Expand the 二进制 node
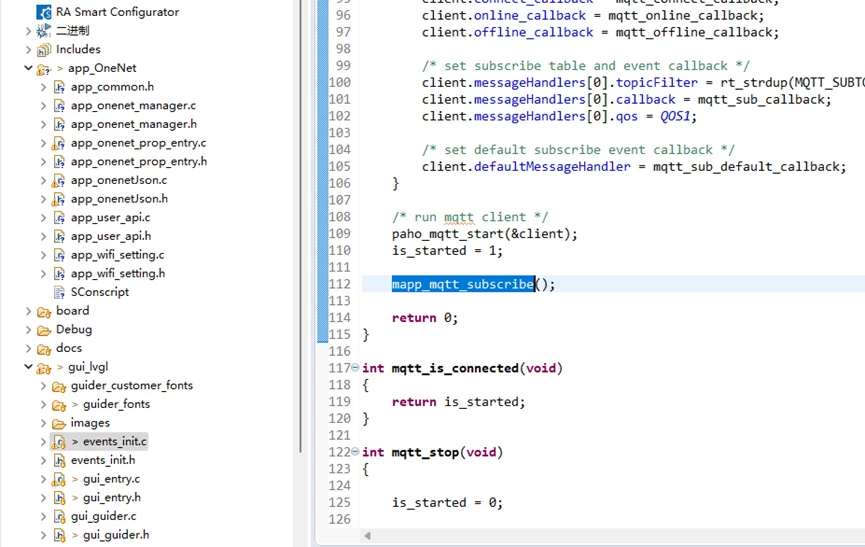Viewport: 865px width, 547px height. (x=28, y=31)
